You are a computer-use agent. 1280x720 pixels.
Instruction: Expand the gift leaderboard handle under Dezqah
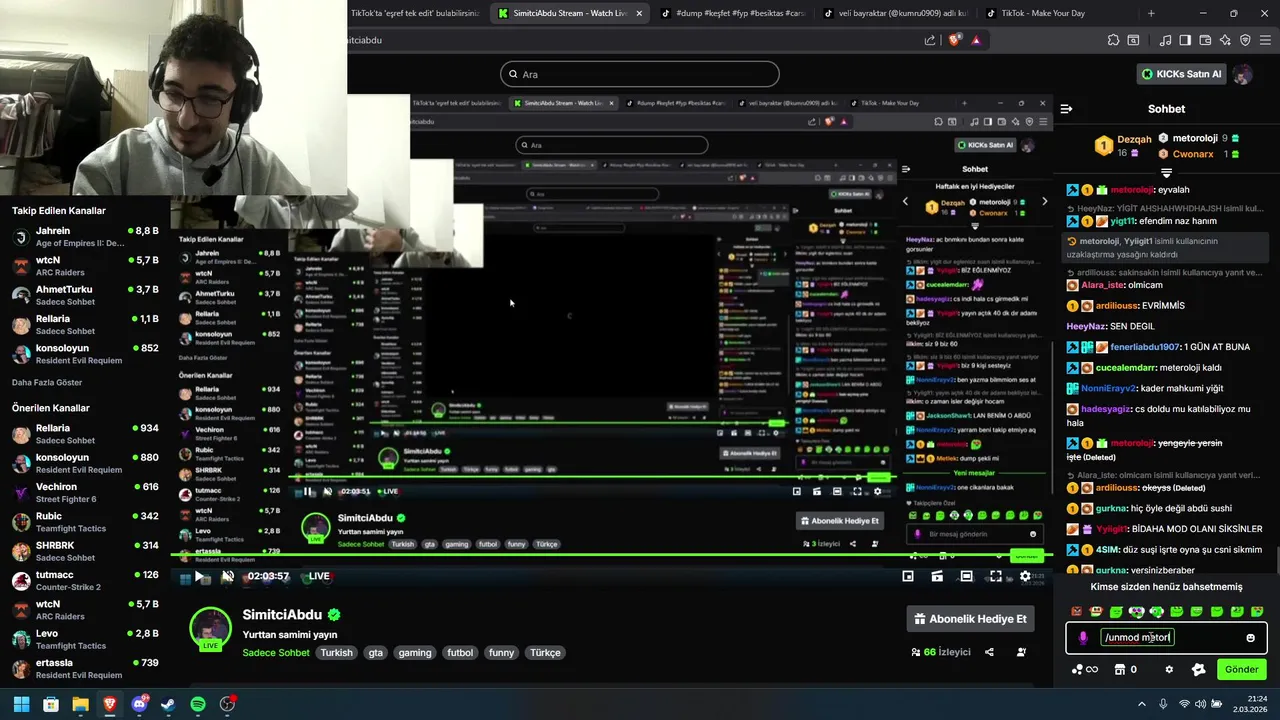(1166, 173)
